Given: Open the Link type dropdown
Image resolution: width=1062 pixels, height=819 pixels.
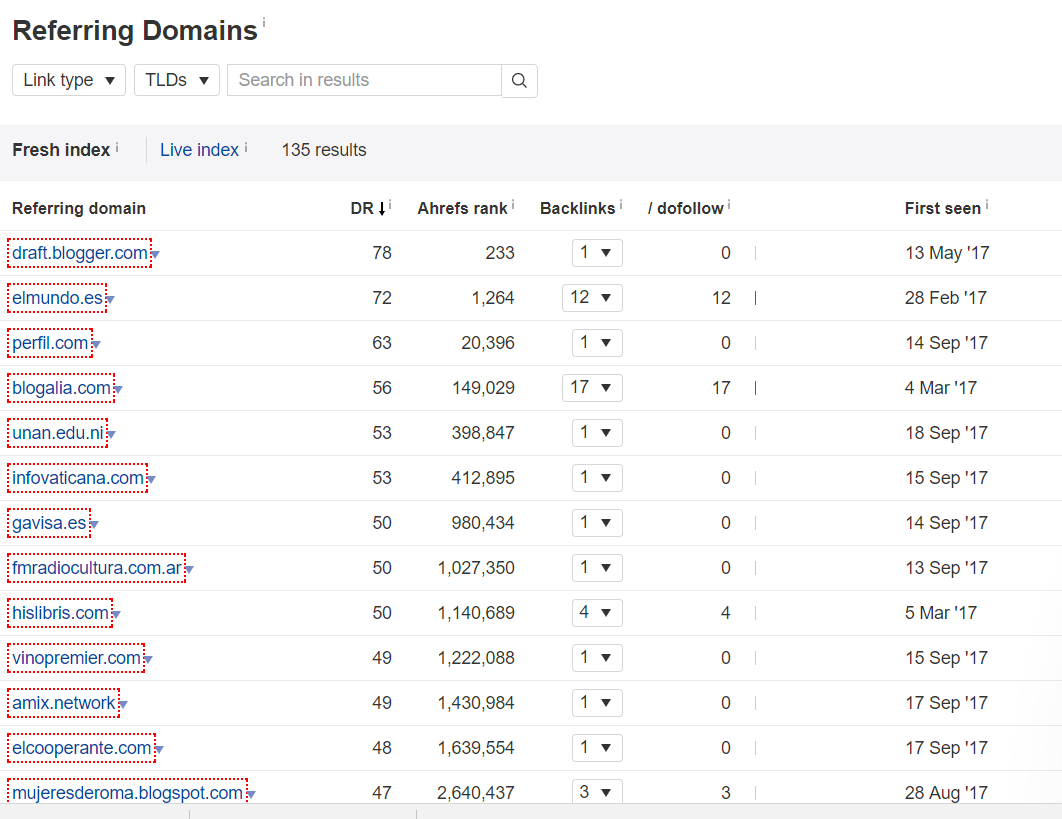Looking at the screenshot, I should pos(69,80).
